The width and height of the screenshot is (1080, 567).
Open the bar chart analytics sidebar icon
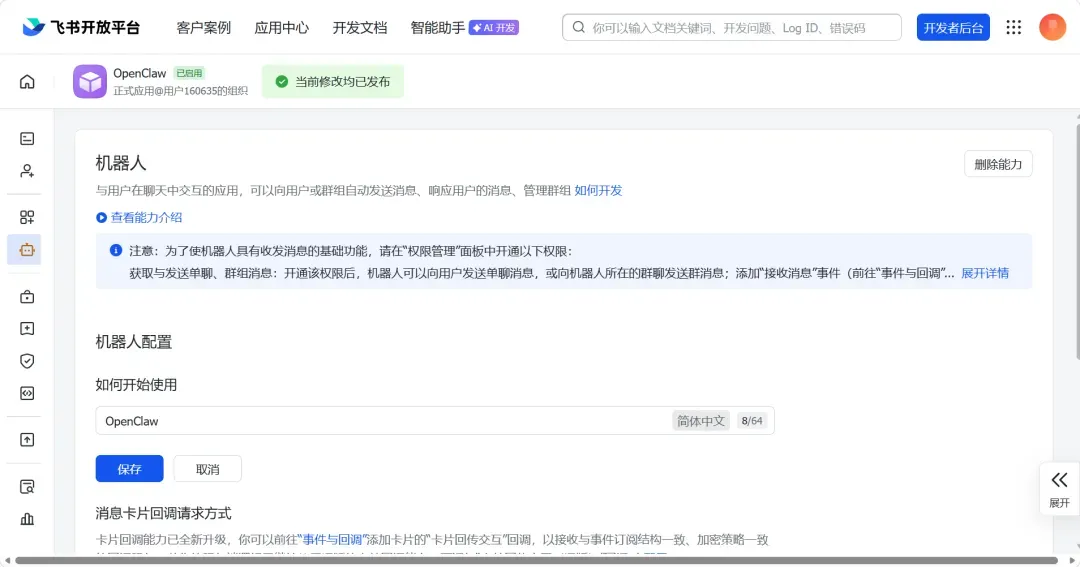pos(27,519)
